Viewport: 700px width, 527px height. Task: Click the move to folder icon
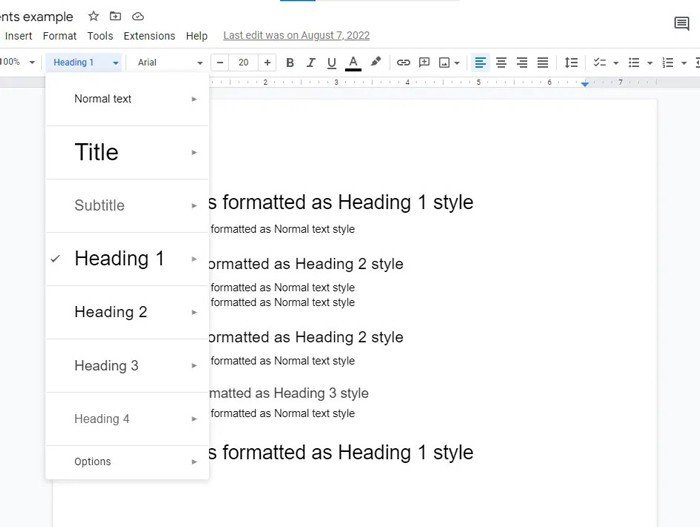tap(116, 16)
